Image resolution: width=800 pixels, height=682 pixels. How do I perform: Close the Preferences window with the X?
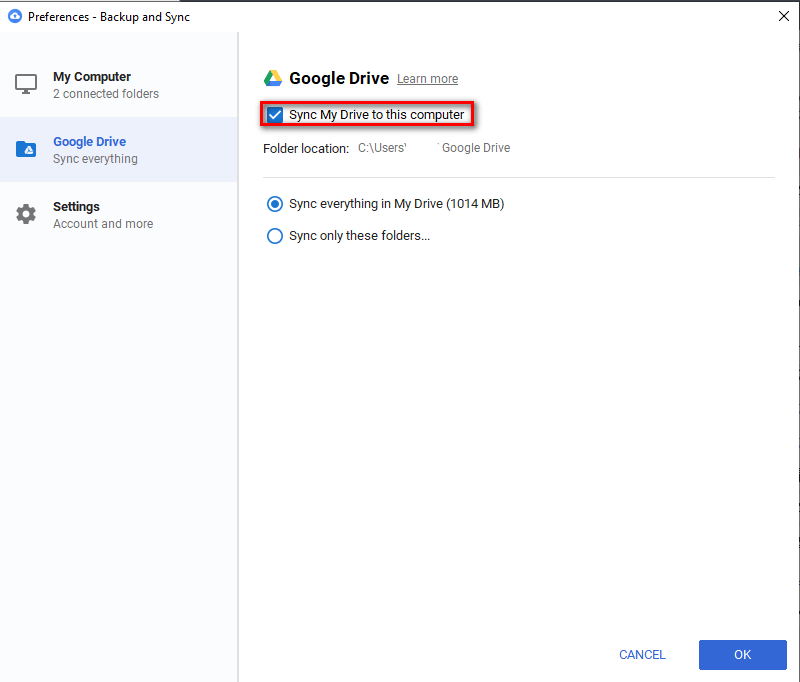(782, 16)
